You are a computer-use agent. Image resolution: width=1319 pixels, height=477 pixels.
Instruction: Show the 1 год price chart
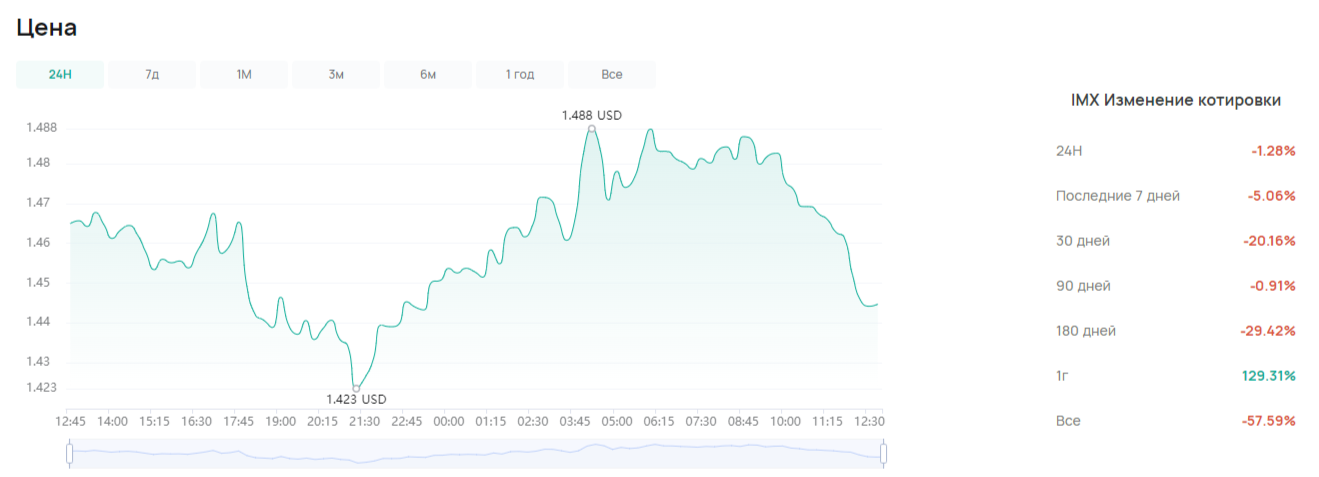[520, 75]
